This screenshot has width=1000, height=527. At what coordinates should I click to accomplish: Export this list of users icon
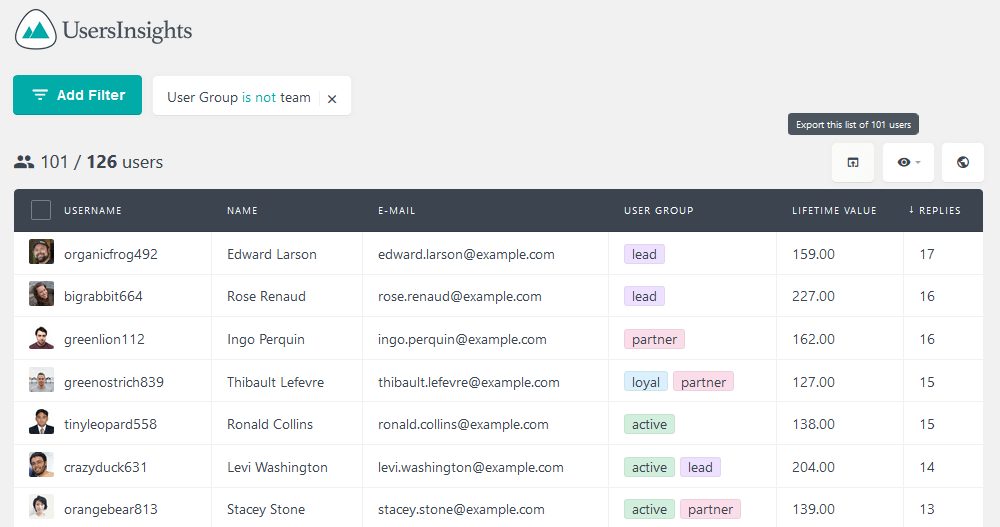853,162
